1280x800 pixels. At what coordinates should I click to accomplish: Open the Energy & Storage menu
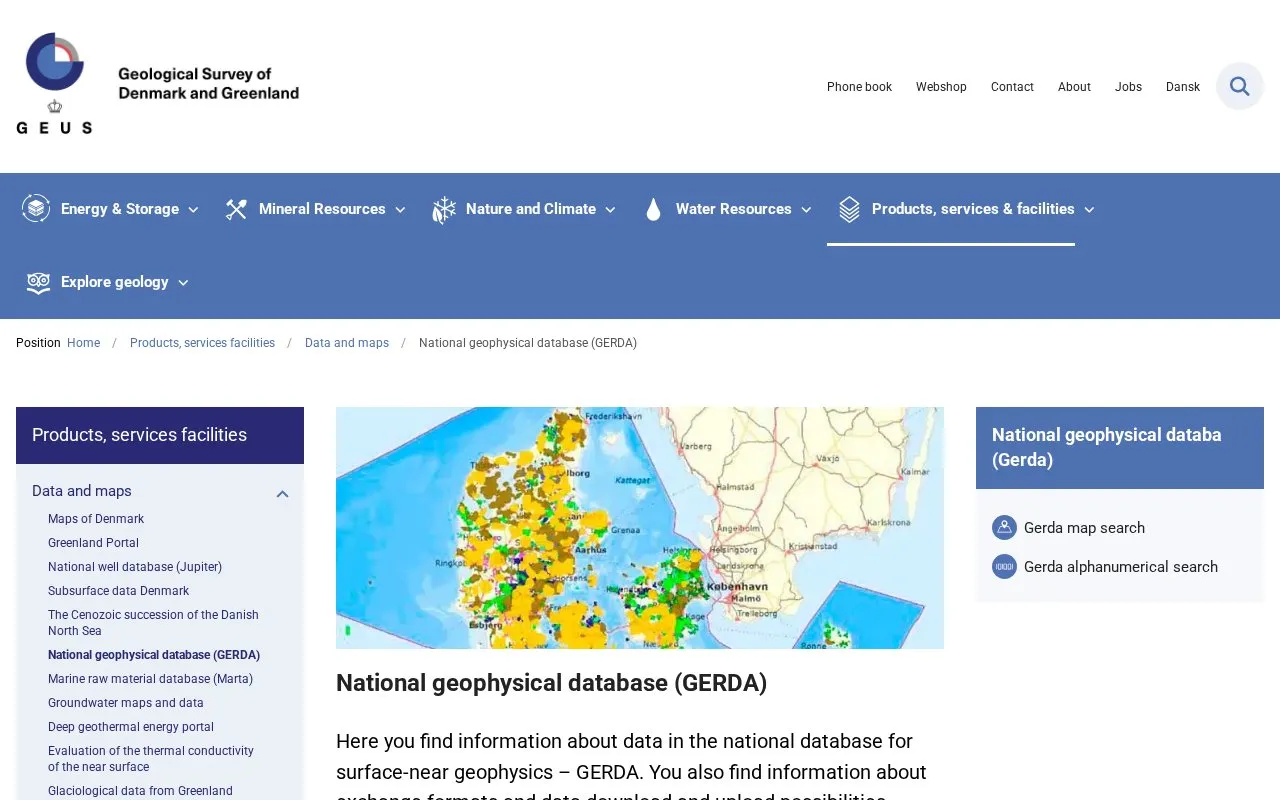(x=120, y=209)
